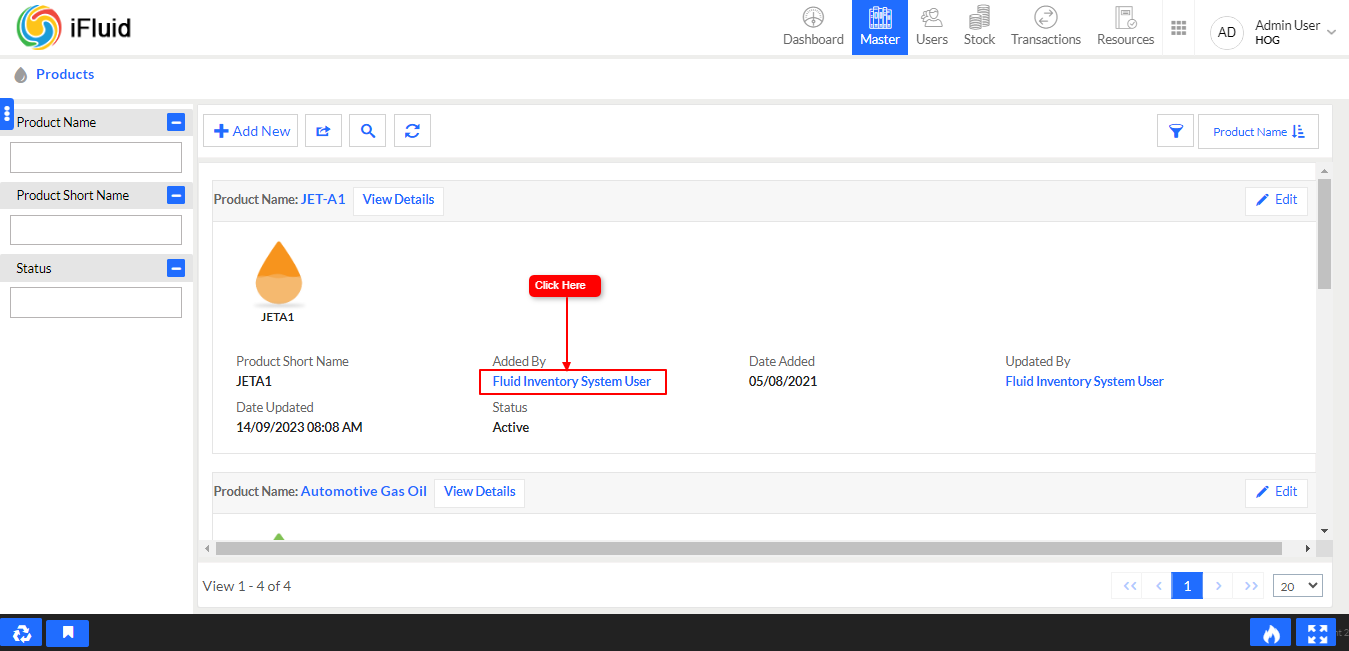Toggle sort by Product Name
The image size is (1349, 651).
coord(1258,131)
